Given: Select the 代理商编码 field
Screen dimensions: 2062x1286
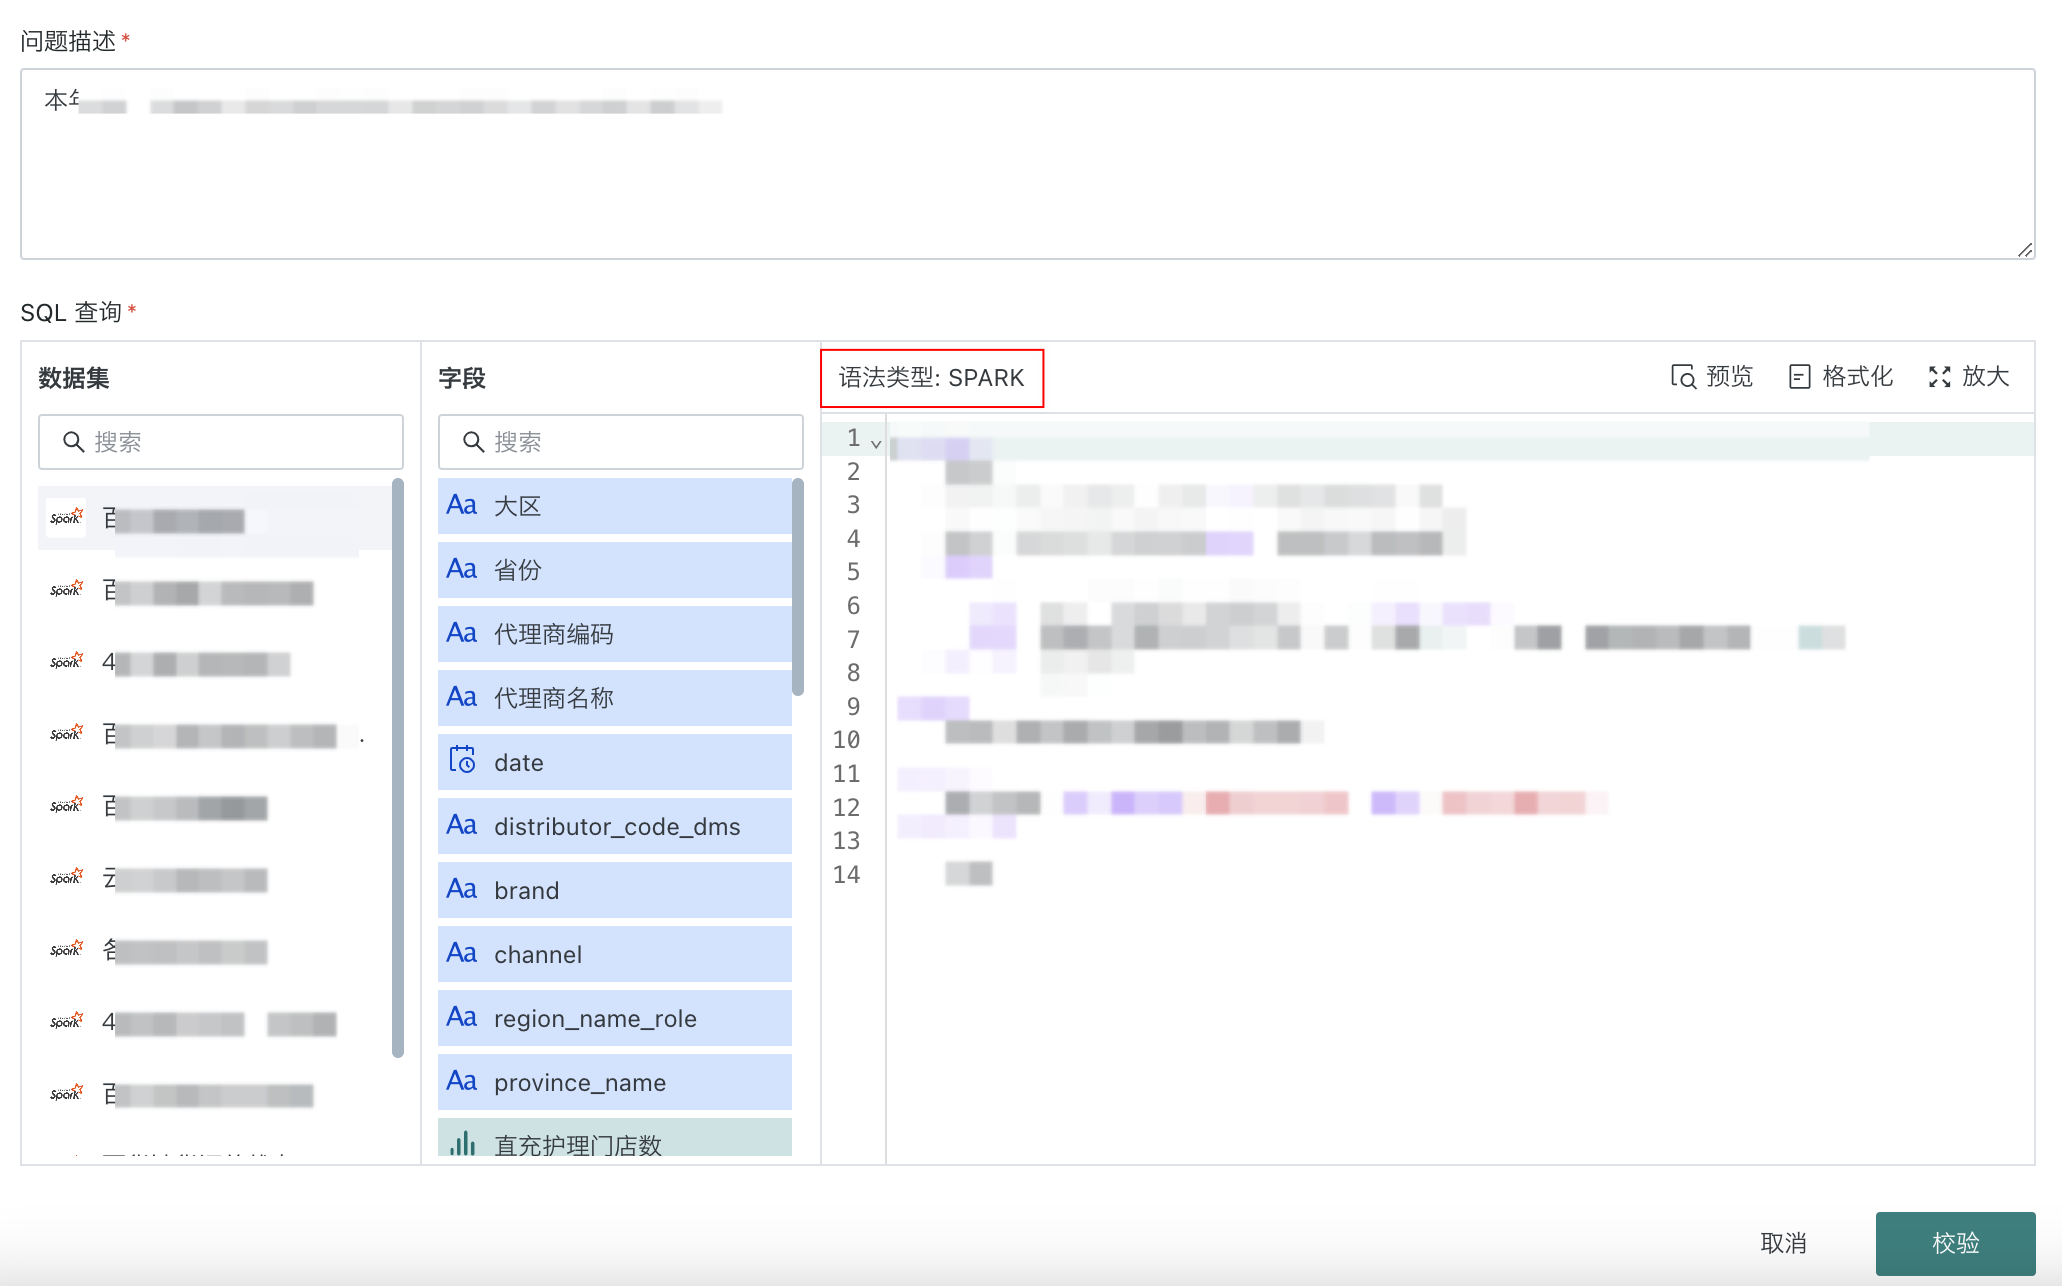Looking at the screenshot, I should coord(614,634).
